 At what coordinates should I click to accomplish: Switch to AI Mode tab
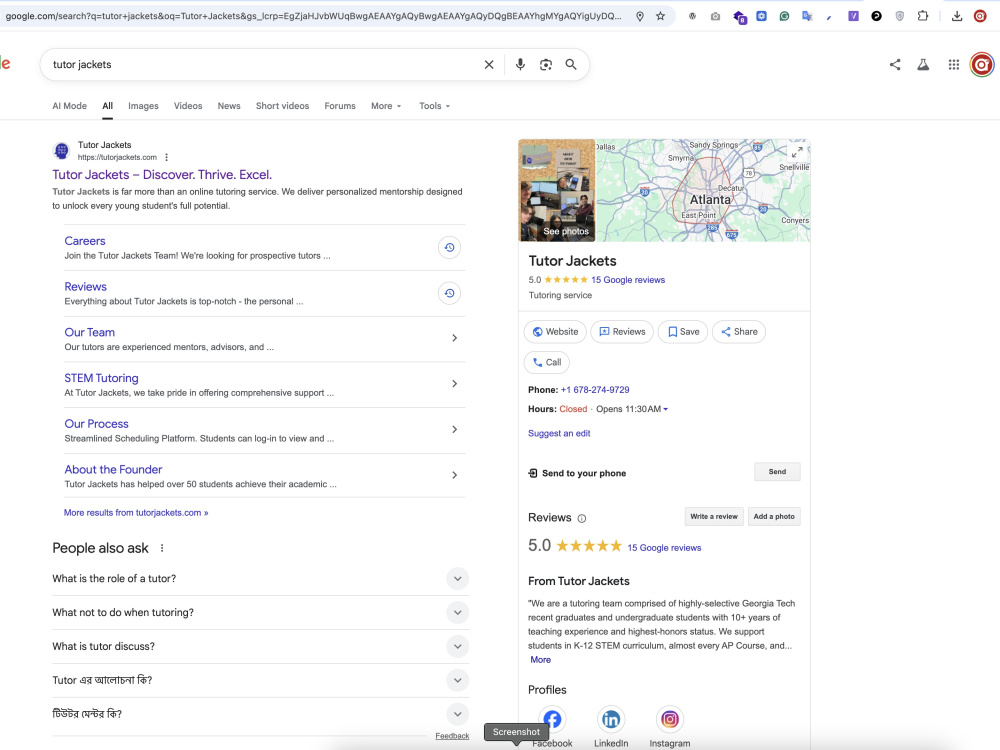click(70, 106)
